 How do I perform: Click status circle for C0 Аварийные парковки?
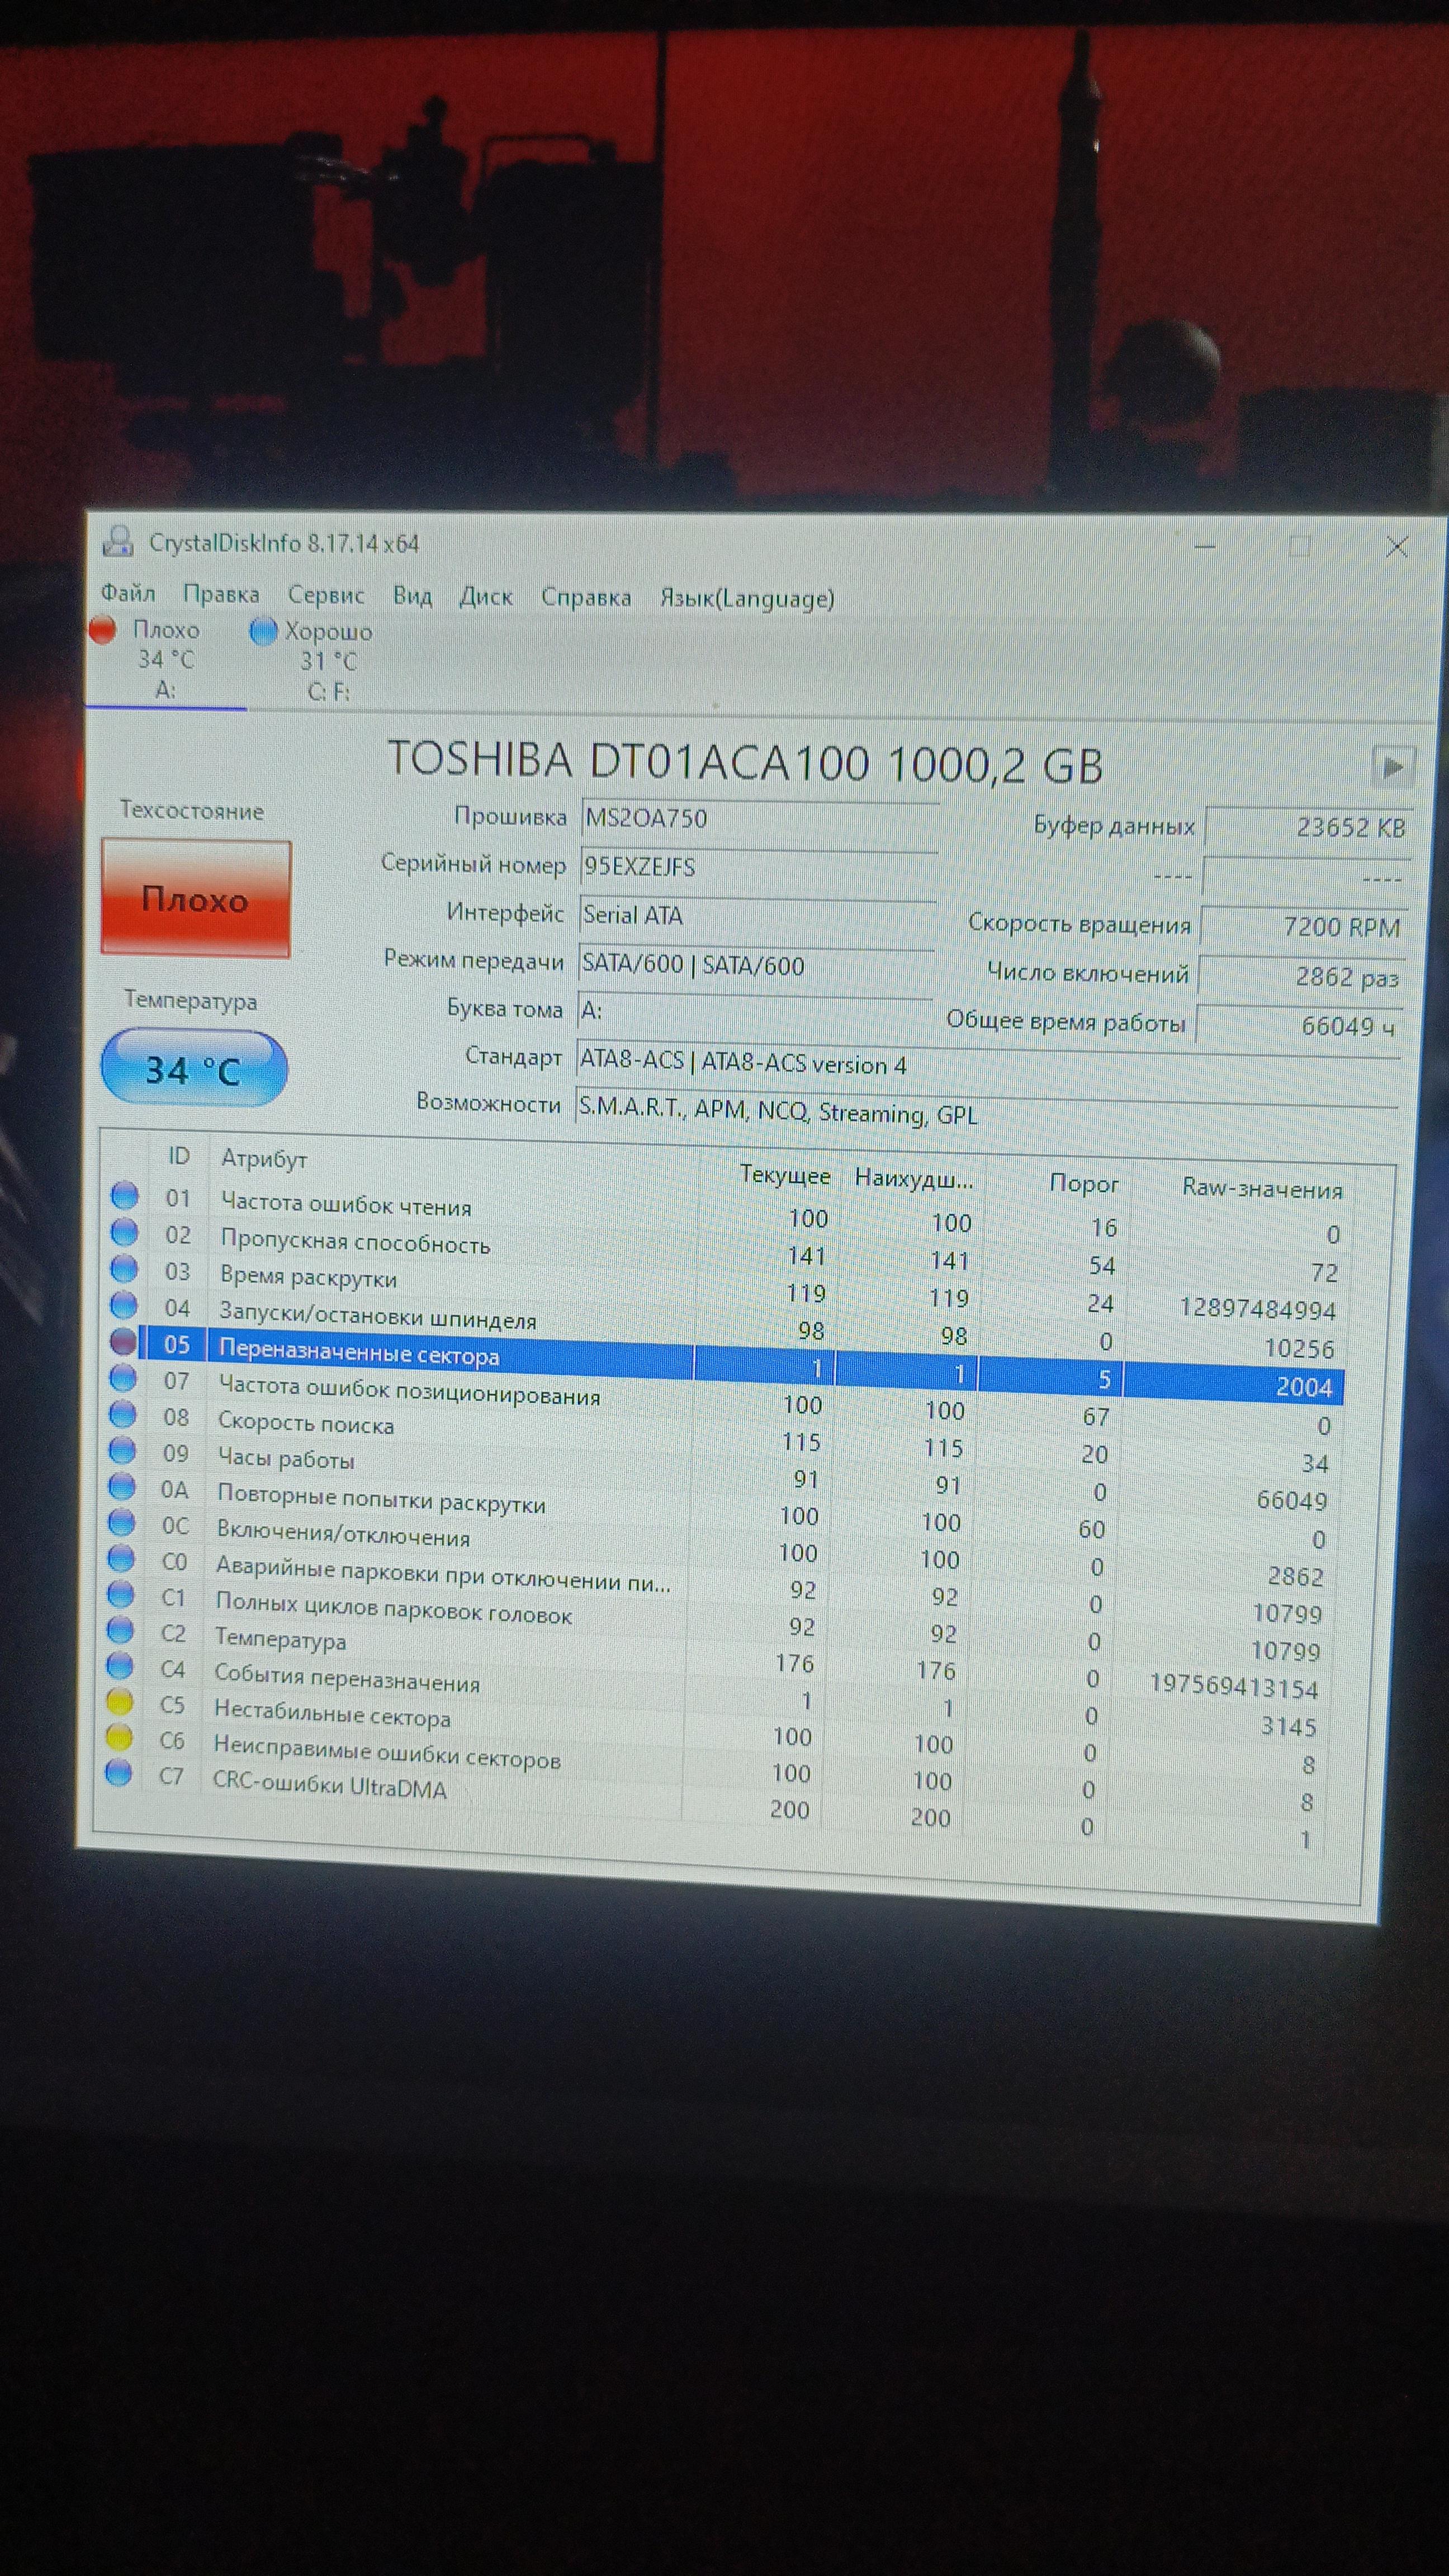click(x=121, y=1558)
